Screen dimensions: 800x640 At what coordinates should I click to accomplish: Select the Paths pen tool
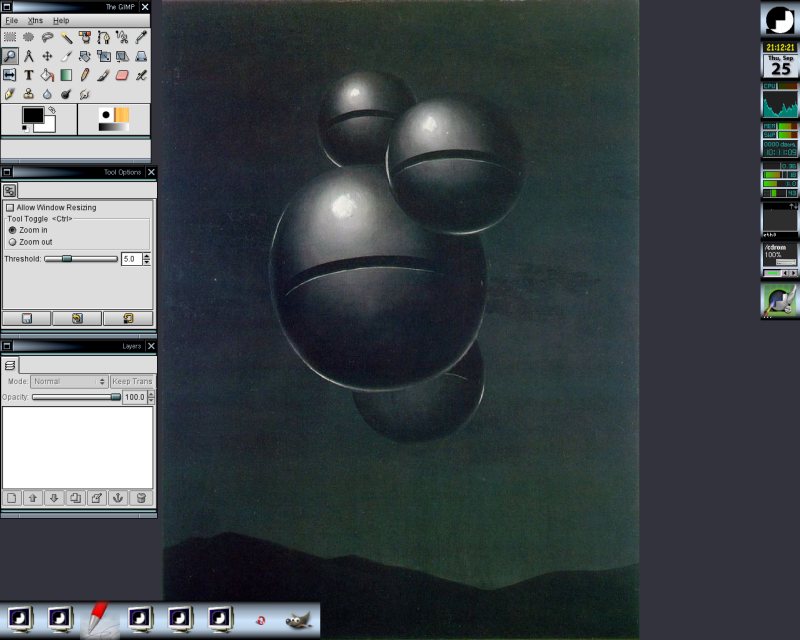104,37
